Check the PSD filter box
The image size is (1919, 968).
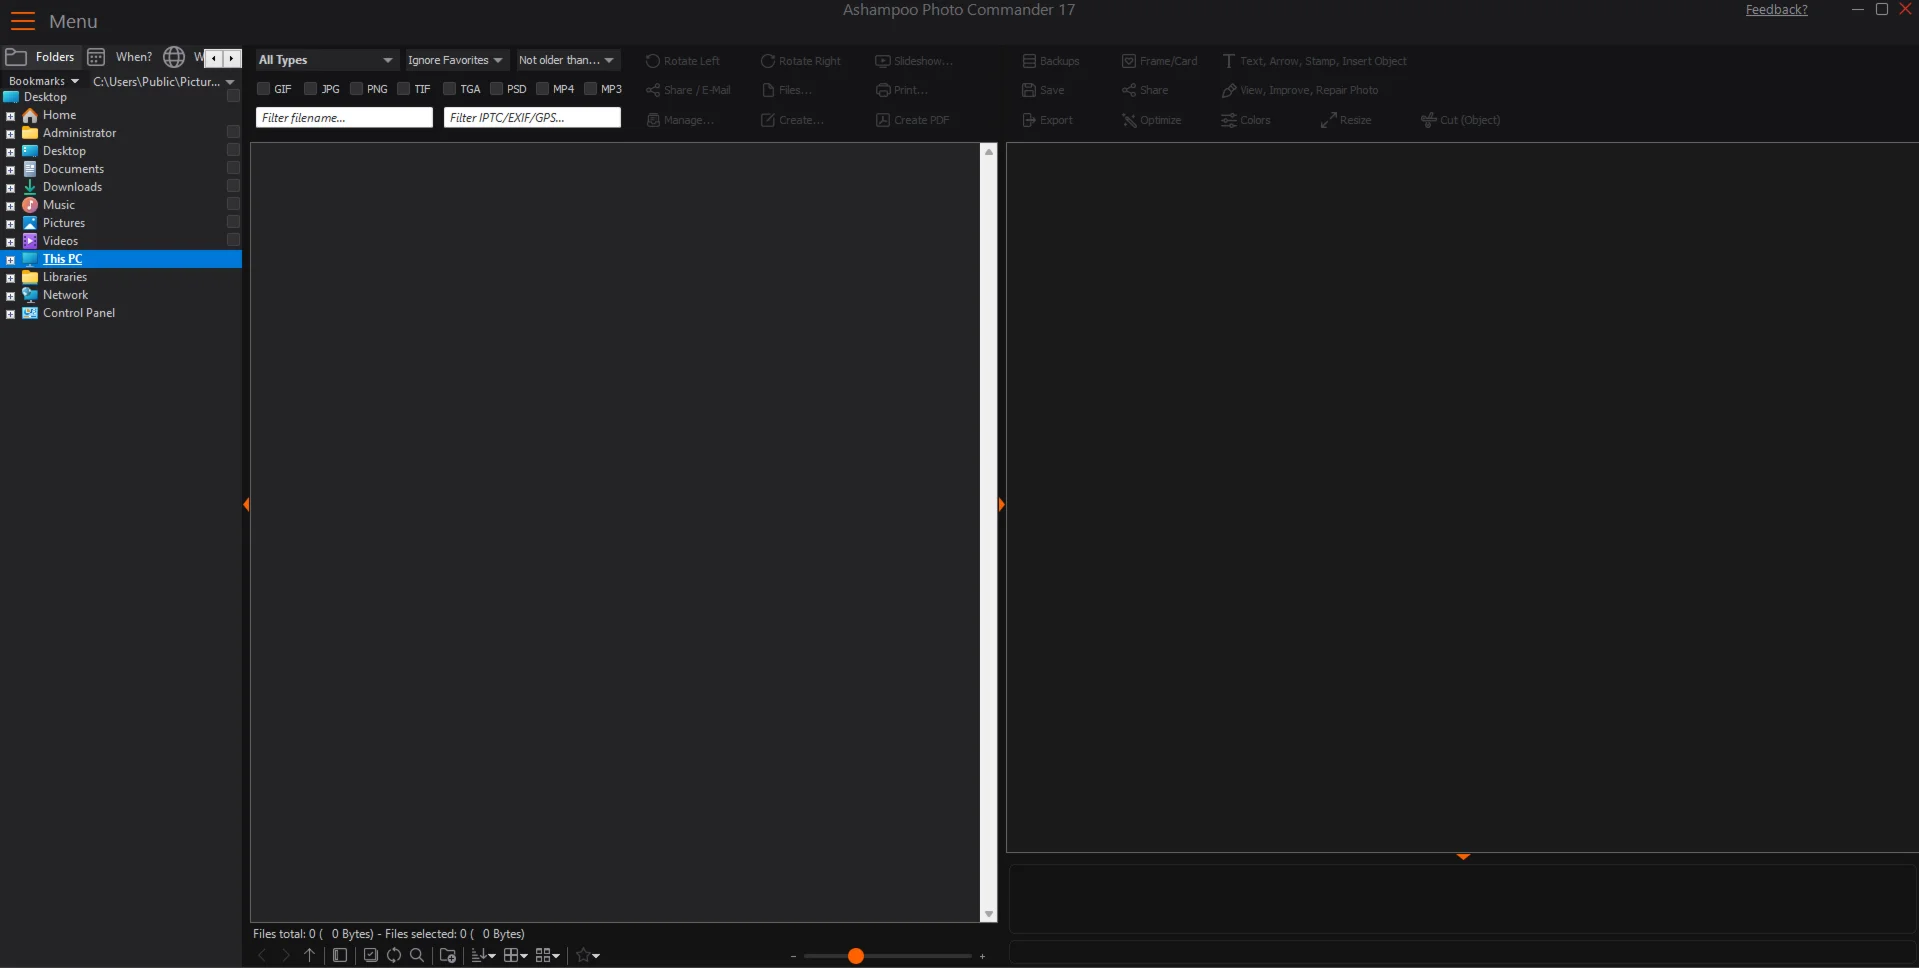tap(497, 89)
